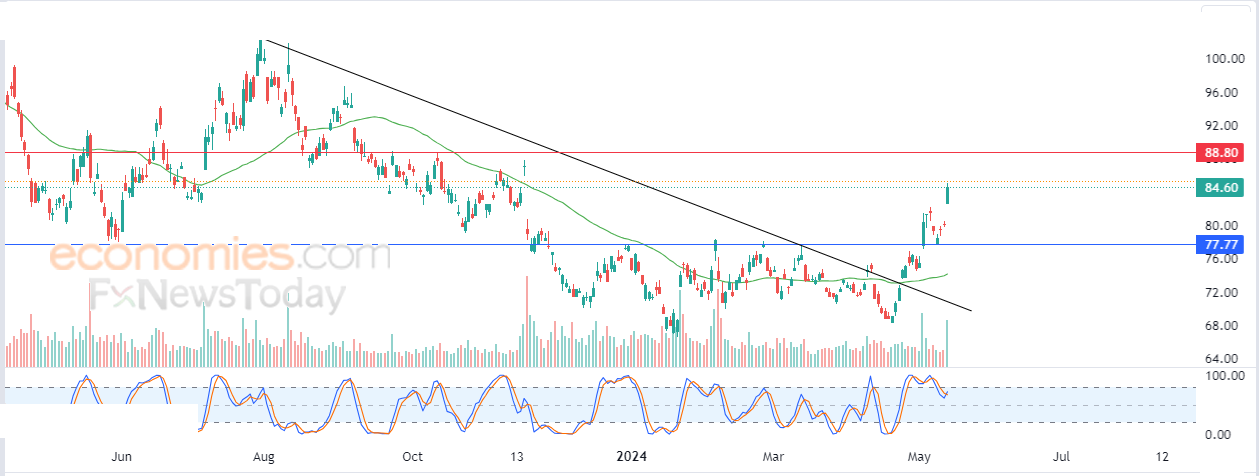Viewport: 1259px width, 476px height.
Task: Click the FxNewsToday watermark text
Action: pos(217,296)
